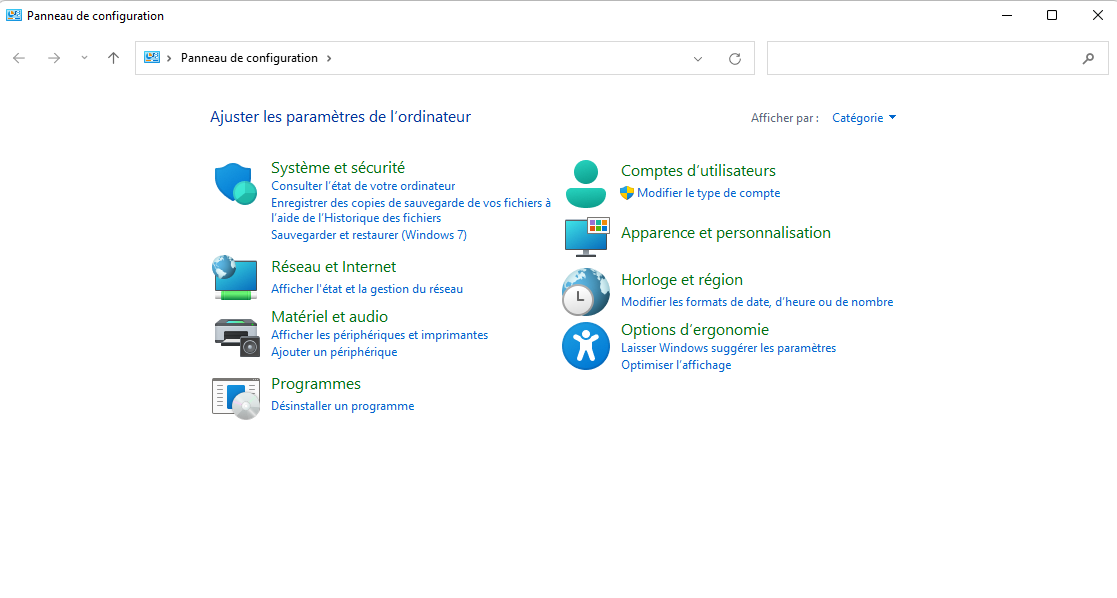Open Consulter l'état de votre ordinateur
Viewport: 1117px width, 598px height.
click(363, 186)
